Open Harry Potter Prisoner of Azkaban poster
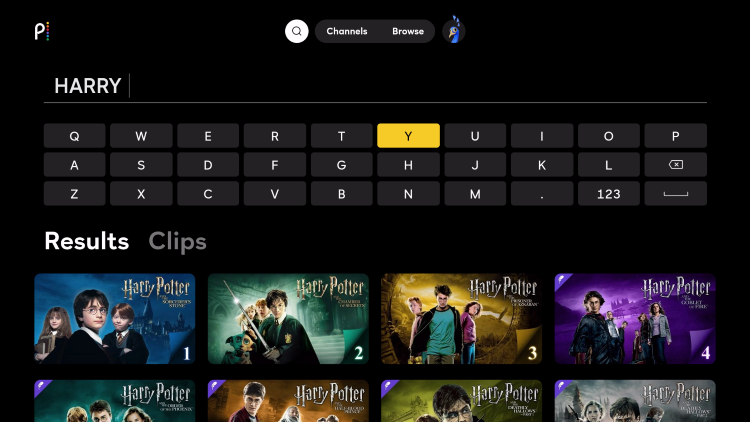750x422 pixels. tap(462, 319)
